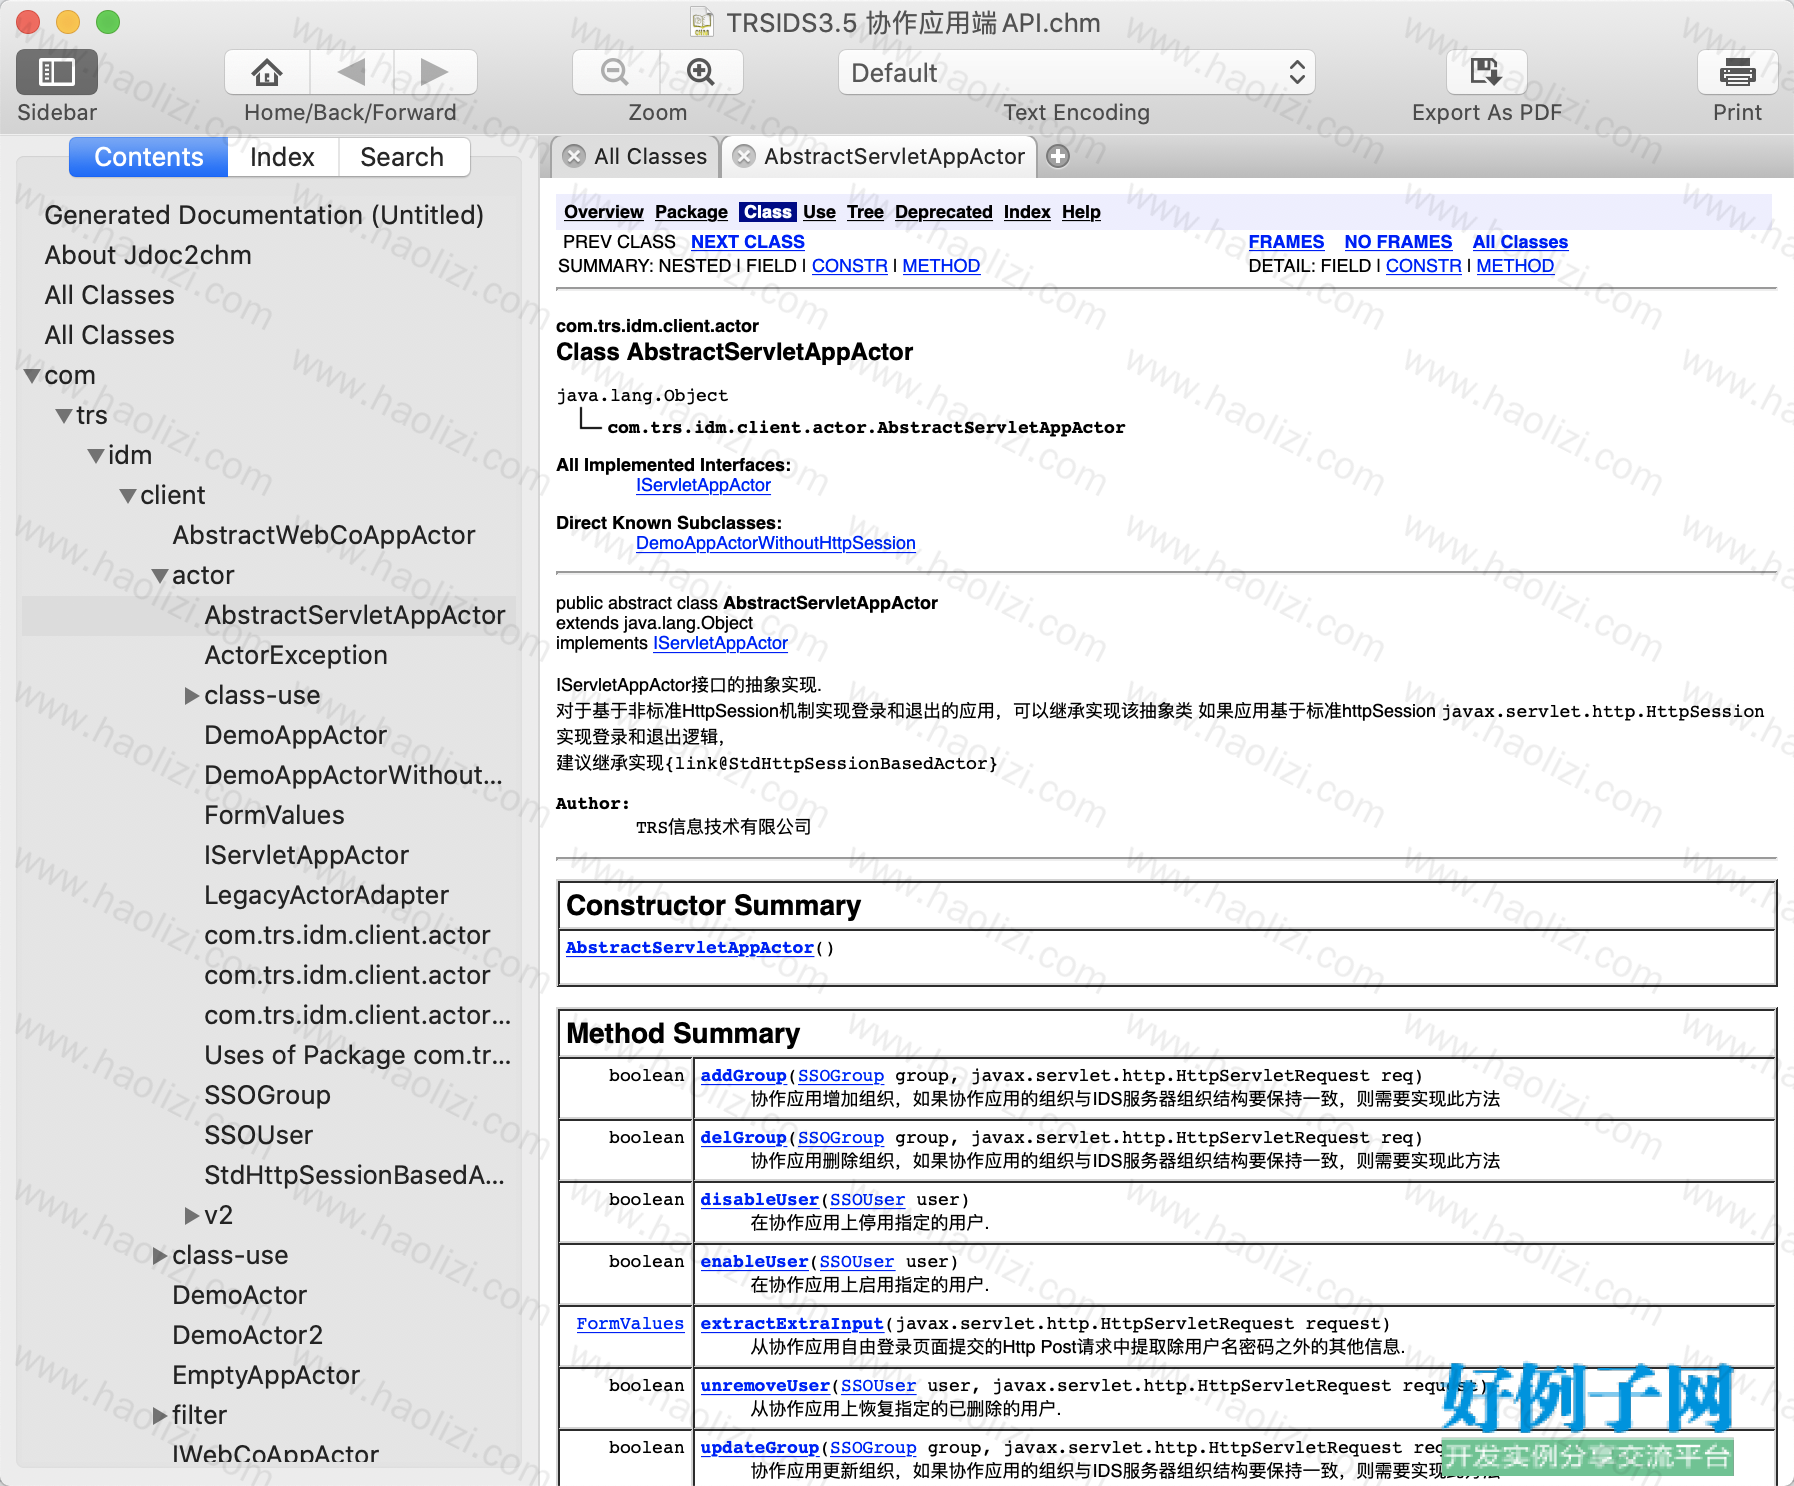1794x1486 pixels.
Task: Select the All Classes document tab
Action: 635,156
